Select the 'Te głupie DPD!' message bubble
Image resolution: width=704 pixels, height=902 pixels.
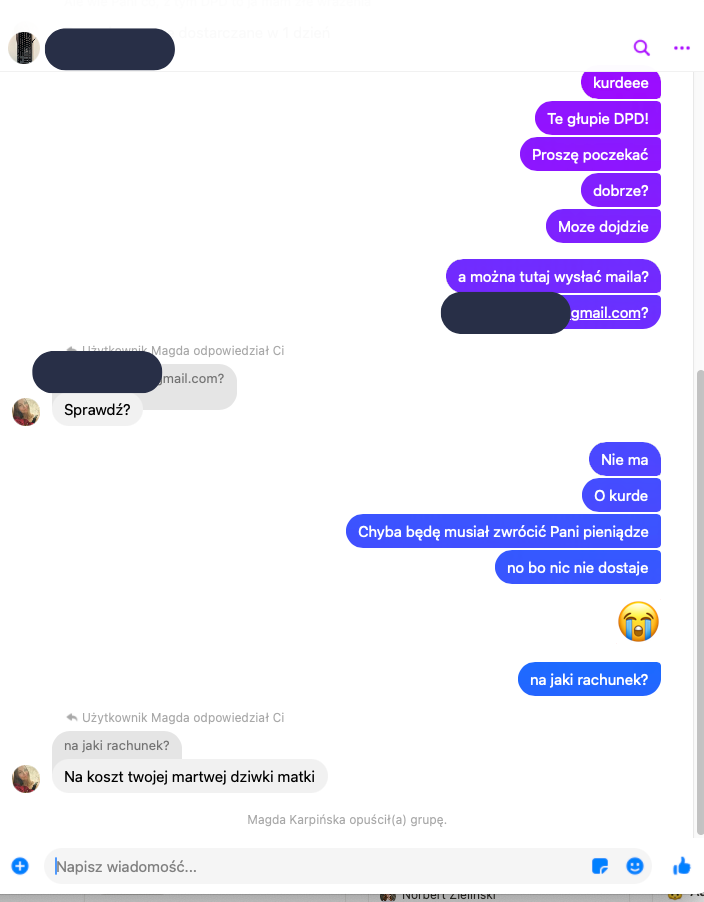click(598, 119)
